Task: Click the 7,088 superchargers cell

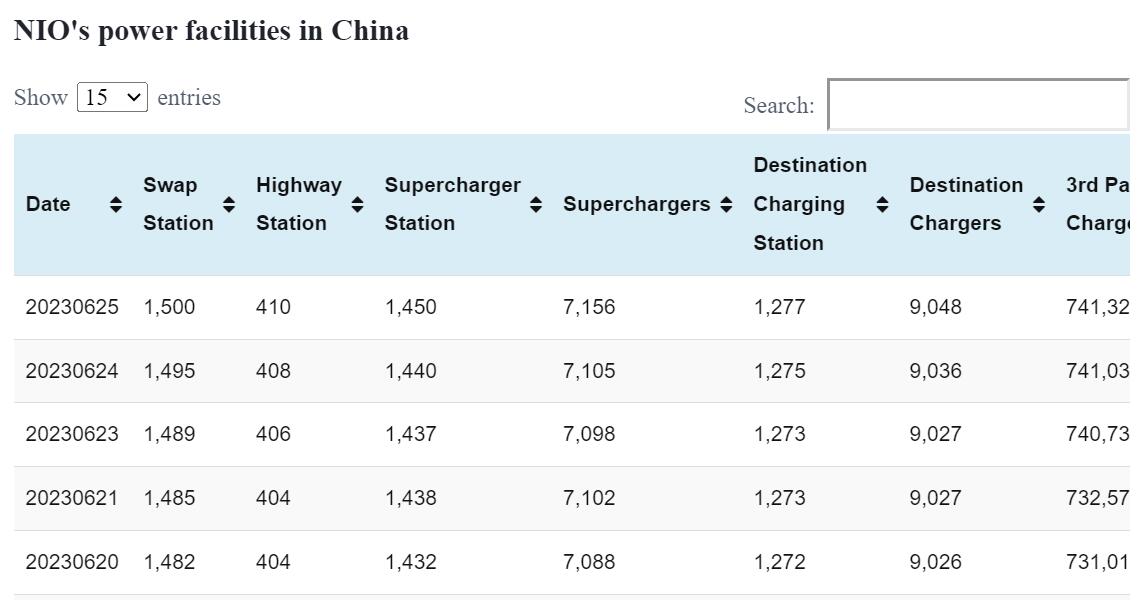Action: point(589,562)
